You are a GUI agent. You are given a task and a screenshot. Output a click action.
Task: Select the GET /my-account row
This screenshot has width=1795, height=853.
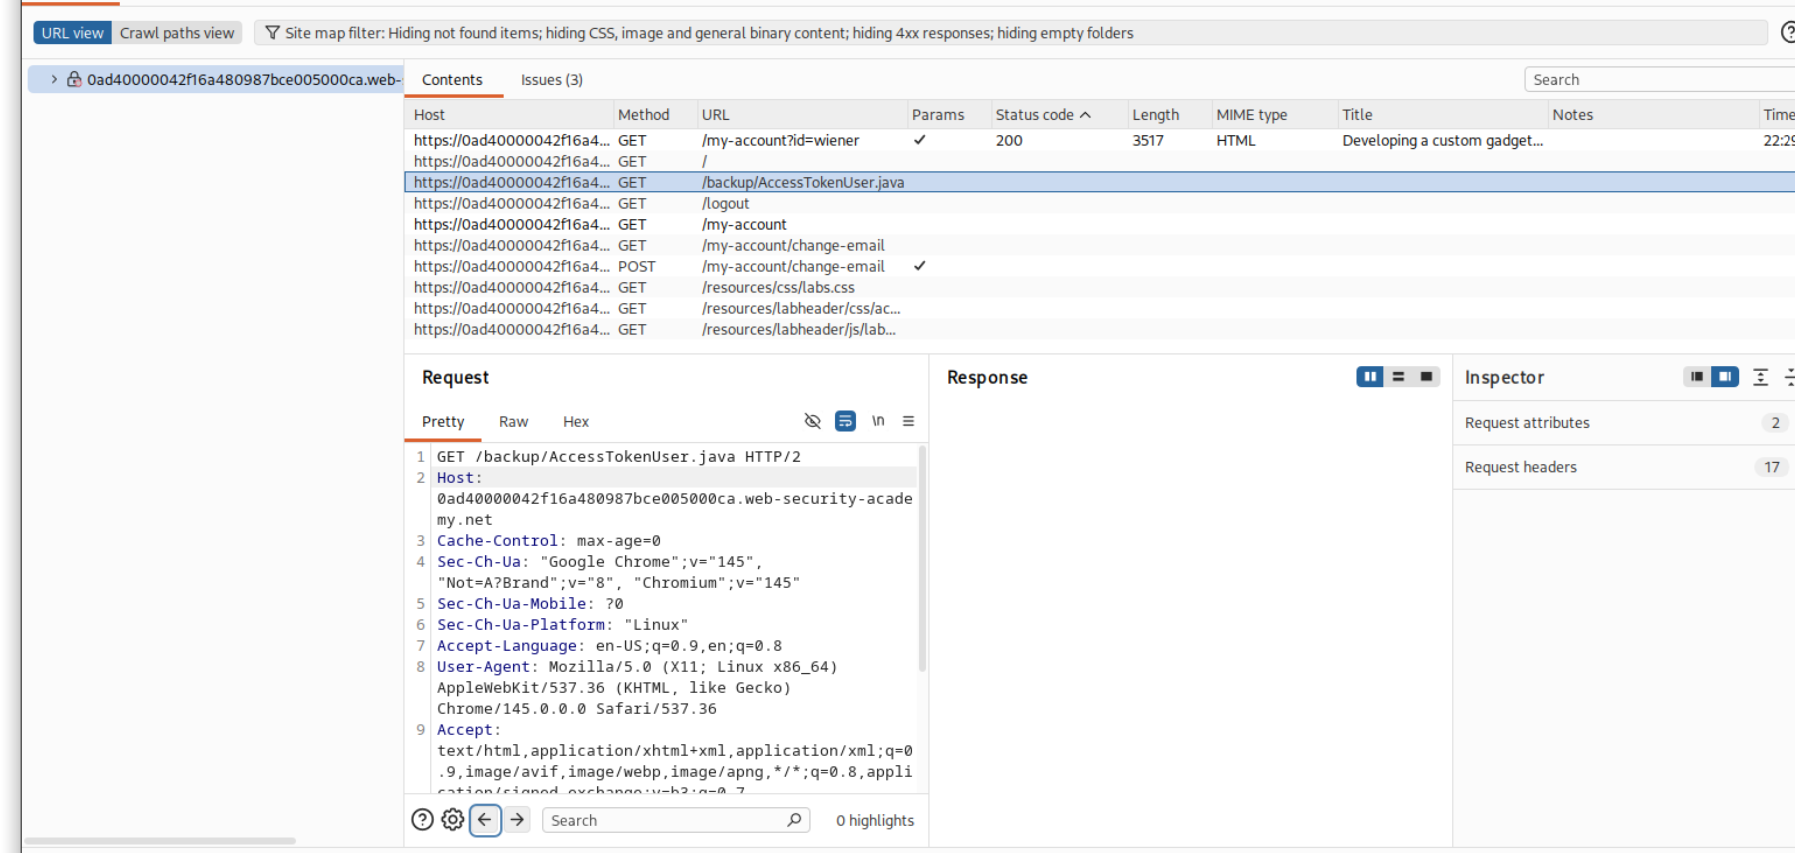click(x=1099, y=224)
